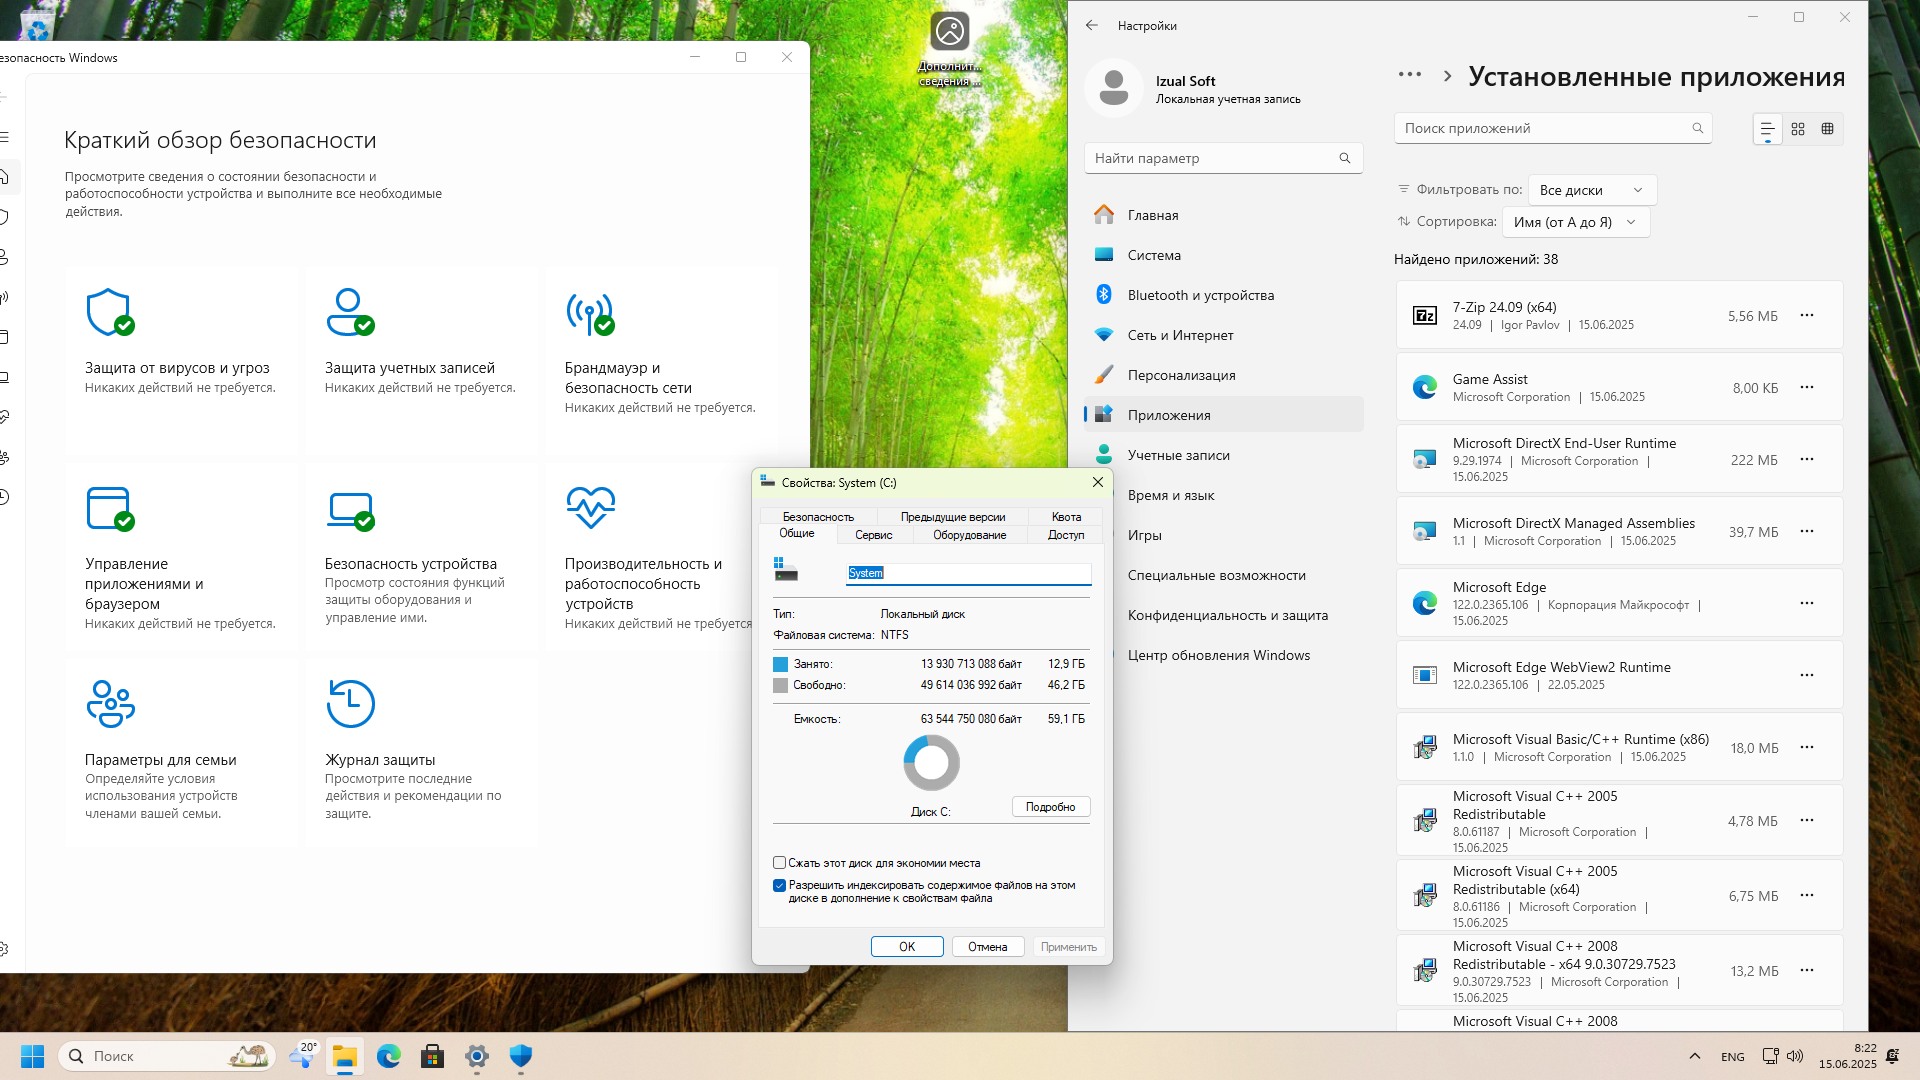Open more options for 7-Zip 24.09
1920x1080 pixels.
[1807, 316]
